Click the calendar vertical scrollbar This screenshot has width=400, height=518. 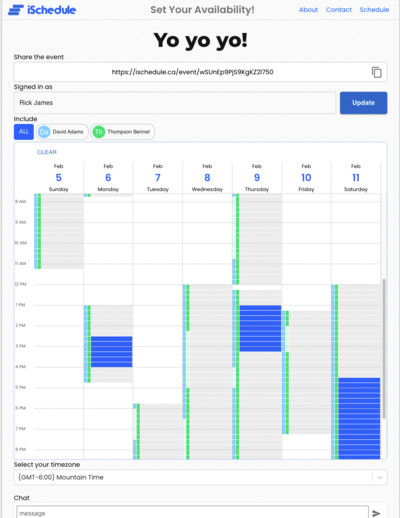pyautogui.click(x=384, y=348)
